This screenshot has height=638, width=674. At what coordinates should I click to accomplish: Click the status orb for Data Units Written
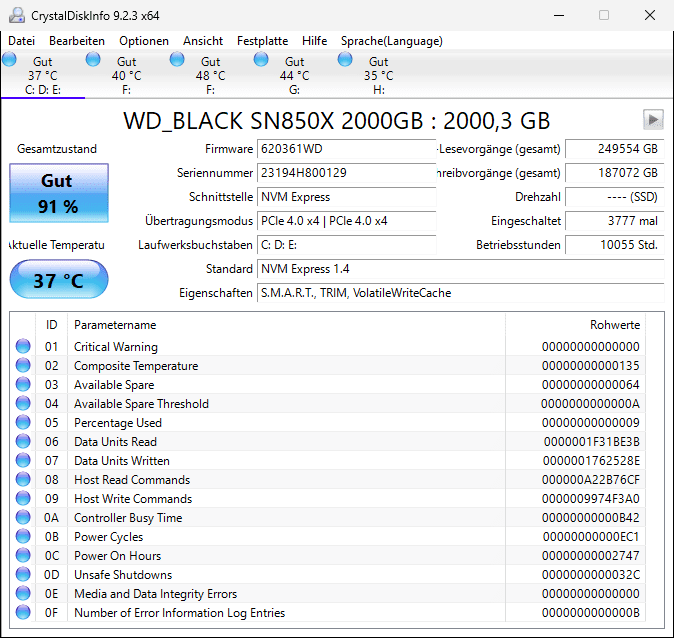pyautogui.click(x=23, y=460)
